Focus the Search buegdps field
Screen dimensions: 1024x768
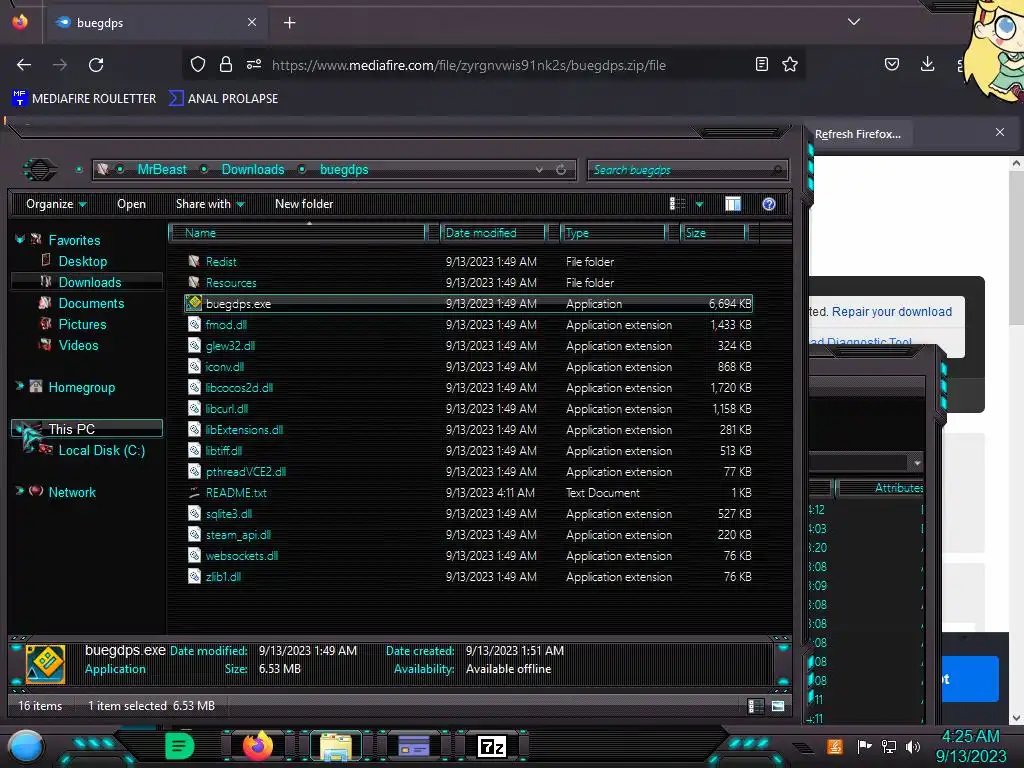(x=688, y=170)
